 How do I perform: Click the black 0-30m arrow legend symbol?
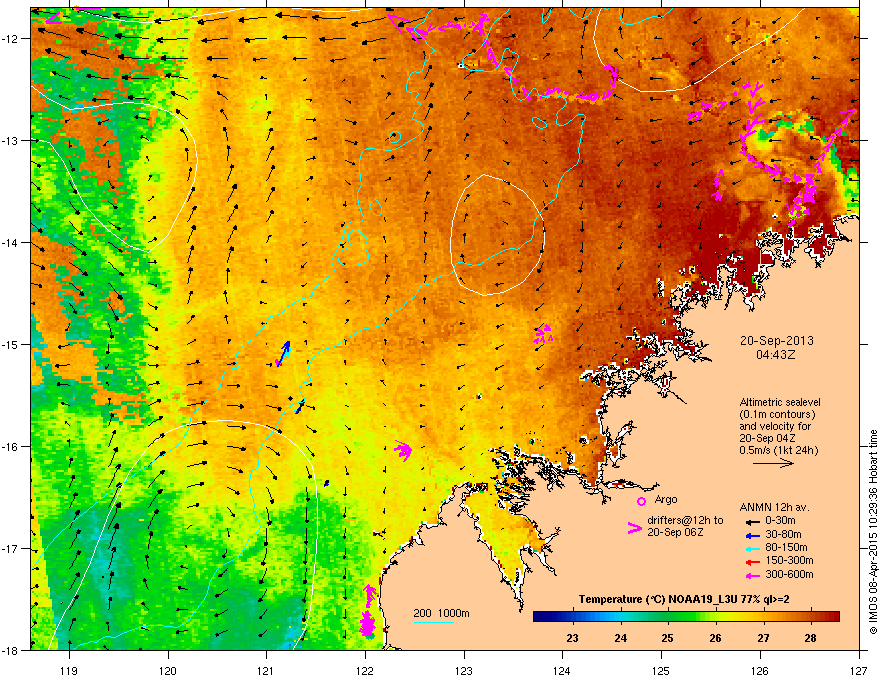(753, 521)
